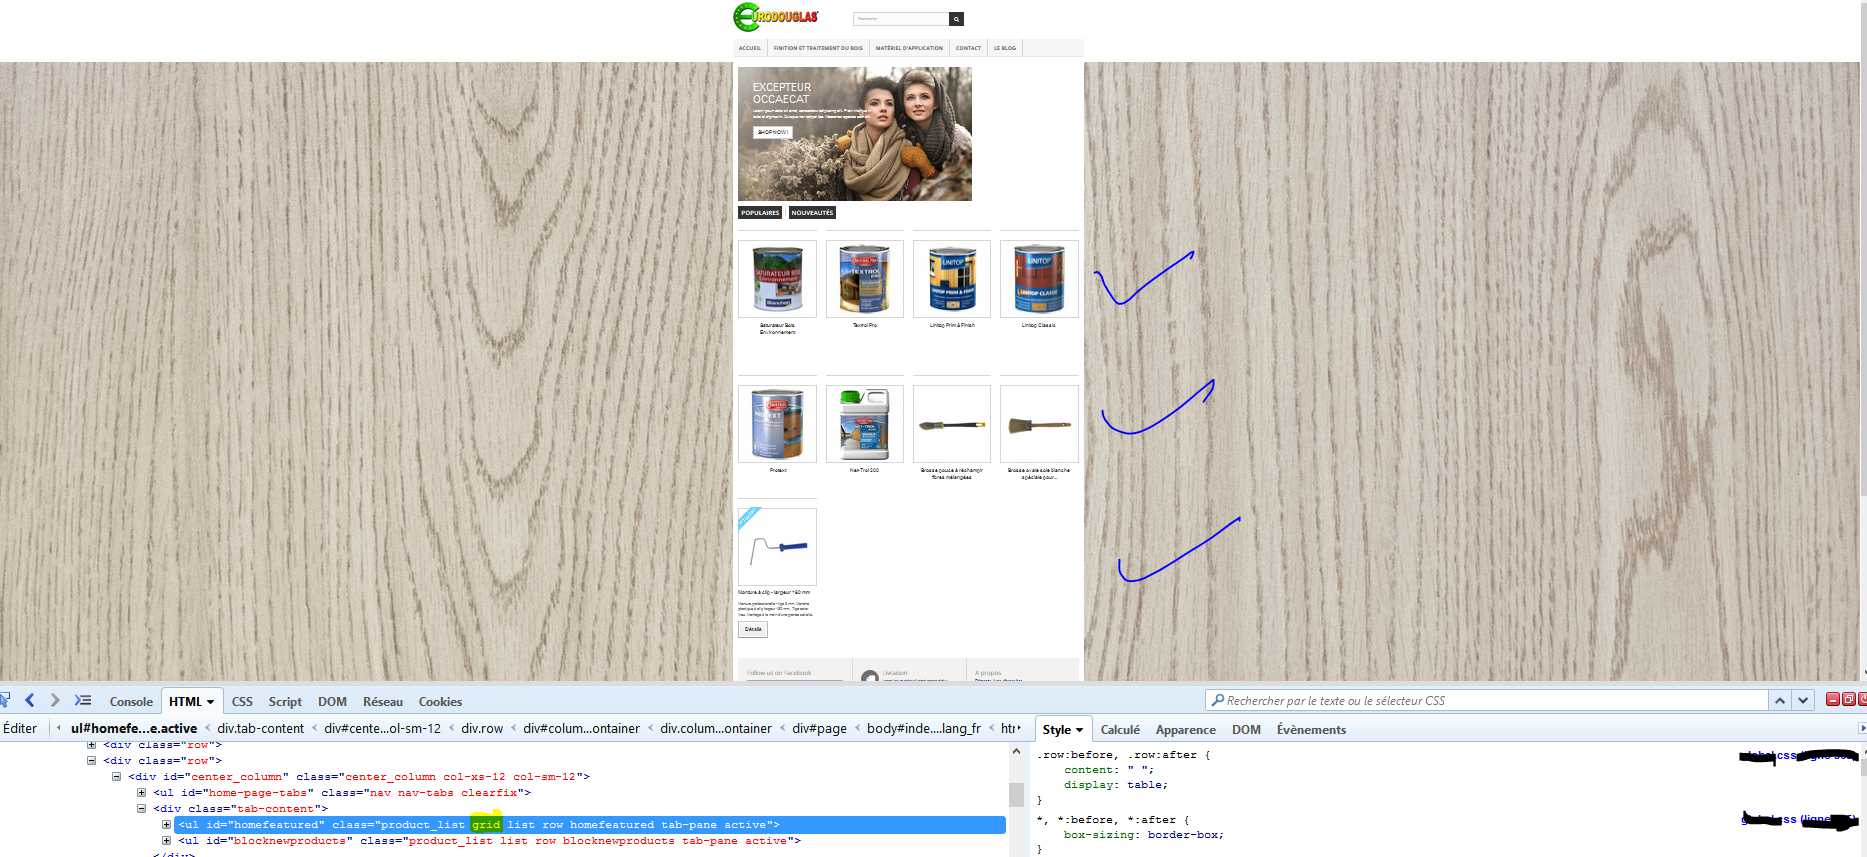Open Linitop Prim & Finish product image
1867x857 pixels.
952,278
